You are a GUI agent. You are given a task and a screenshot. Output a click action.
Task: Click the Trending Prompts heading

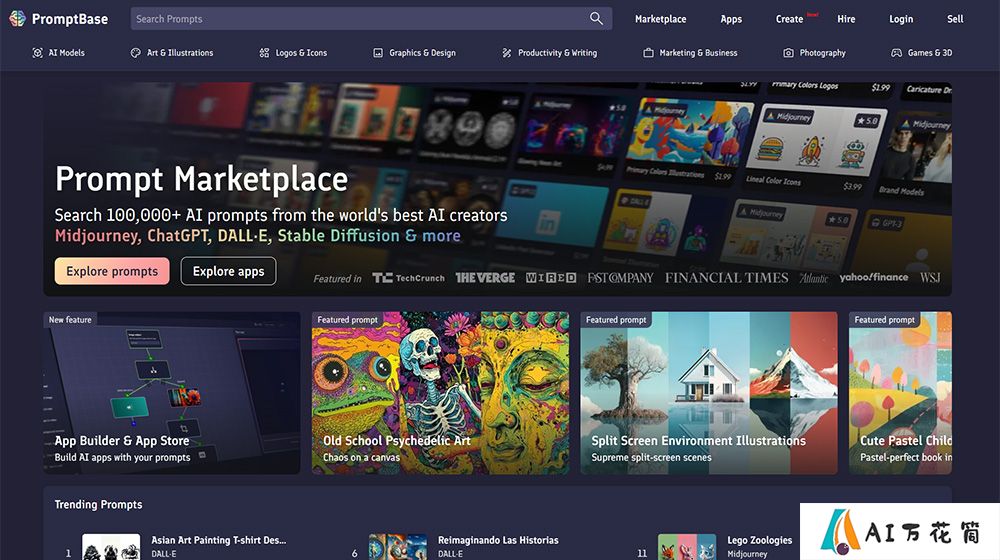click(98, 505)
